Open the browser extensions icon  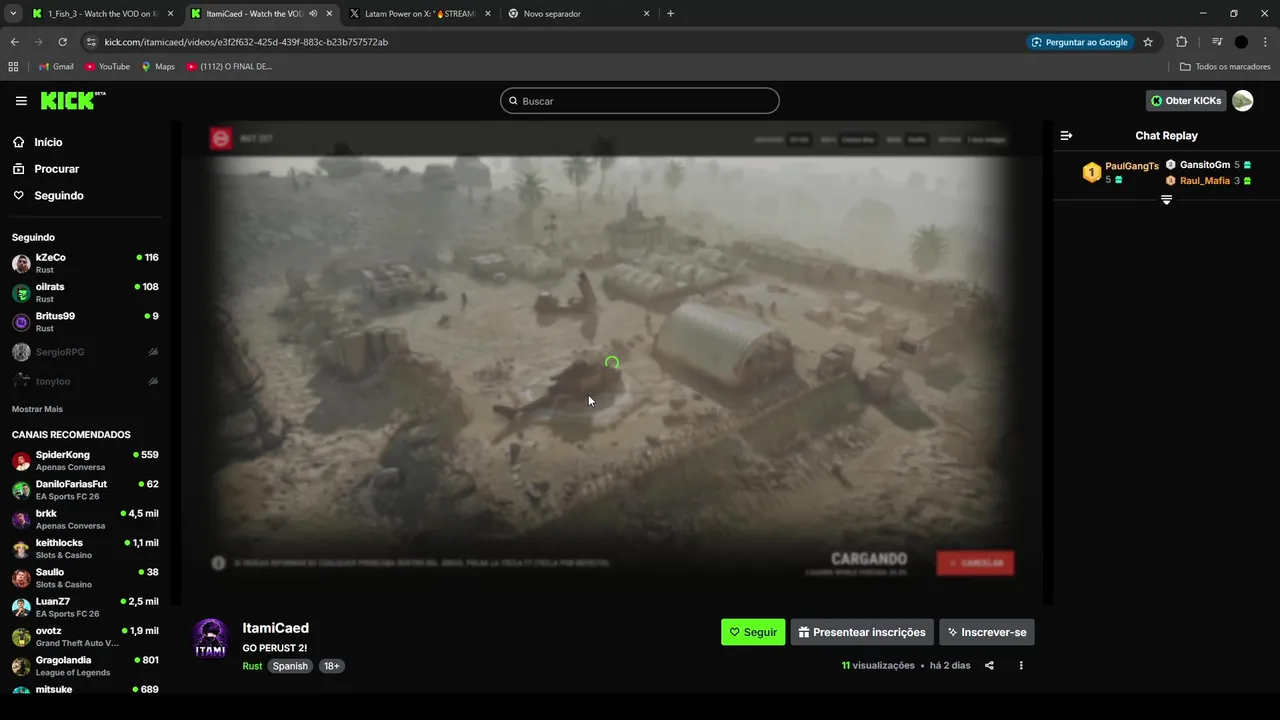click(x=1182, y=42)
